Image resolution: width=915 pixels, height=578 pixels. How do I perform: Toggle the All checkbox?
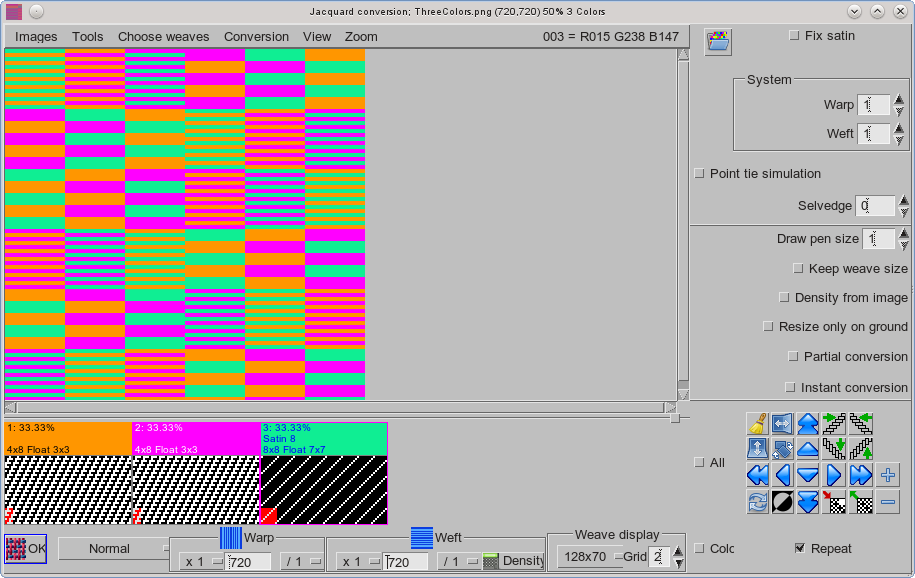(699, 462)
